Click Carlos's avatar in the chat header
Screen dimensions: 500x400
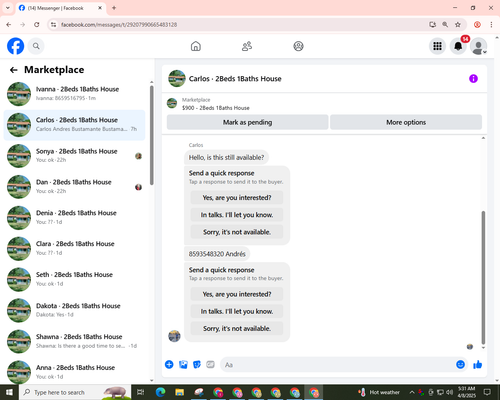point(177,79)
